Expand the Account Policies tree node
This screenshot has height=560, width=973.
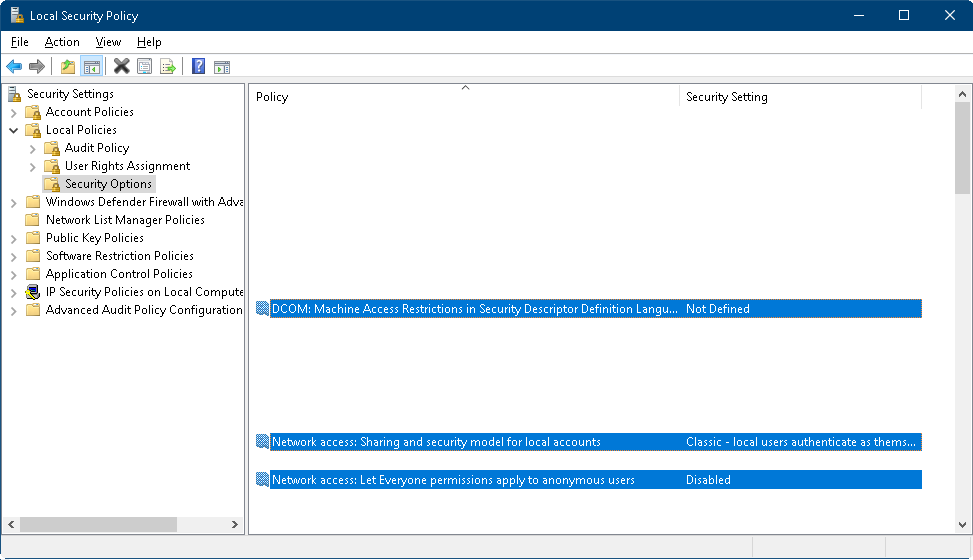tap(14, 112)
